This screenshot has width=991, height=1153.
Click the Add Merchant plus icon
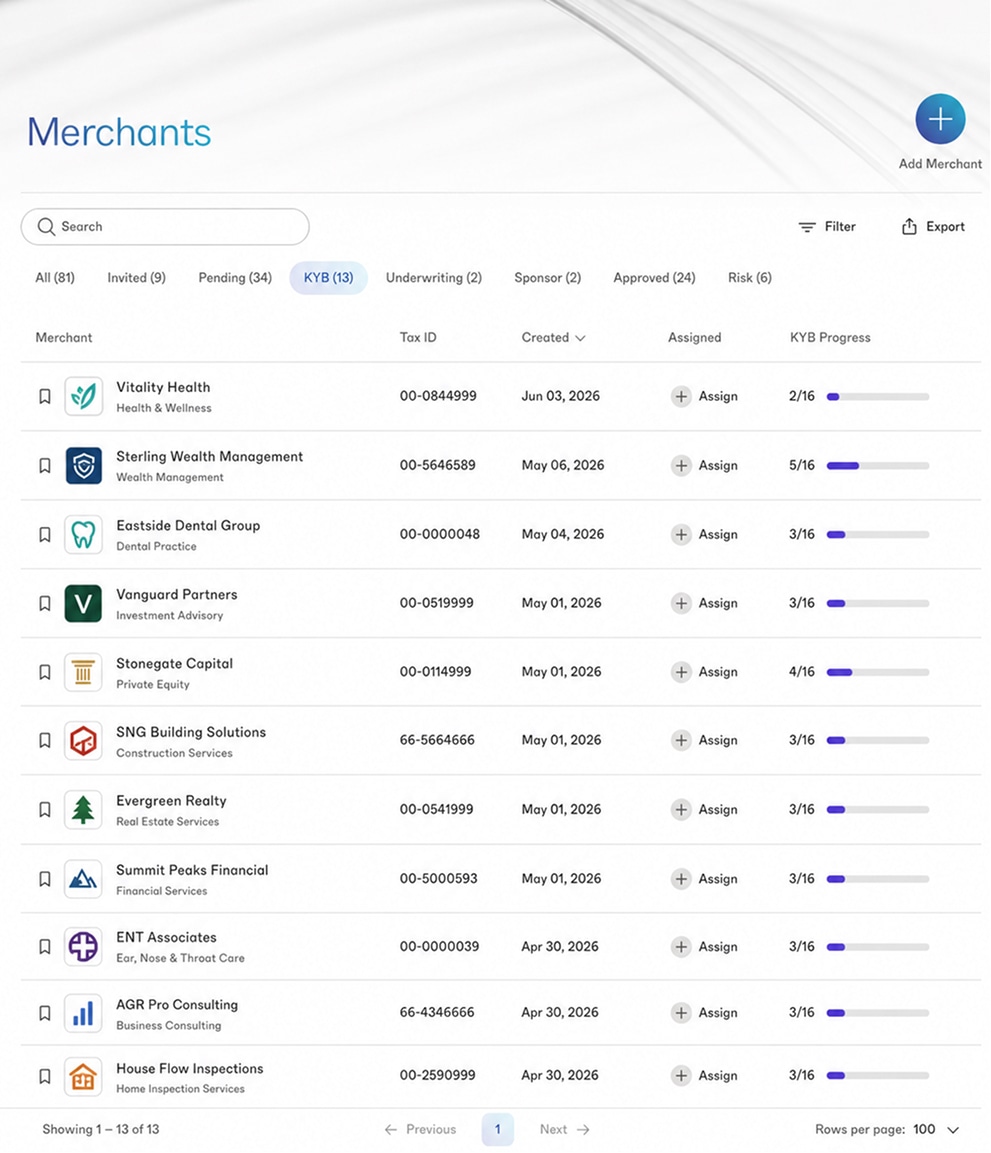coord(940,119)
